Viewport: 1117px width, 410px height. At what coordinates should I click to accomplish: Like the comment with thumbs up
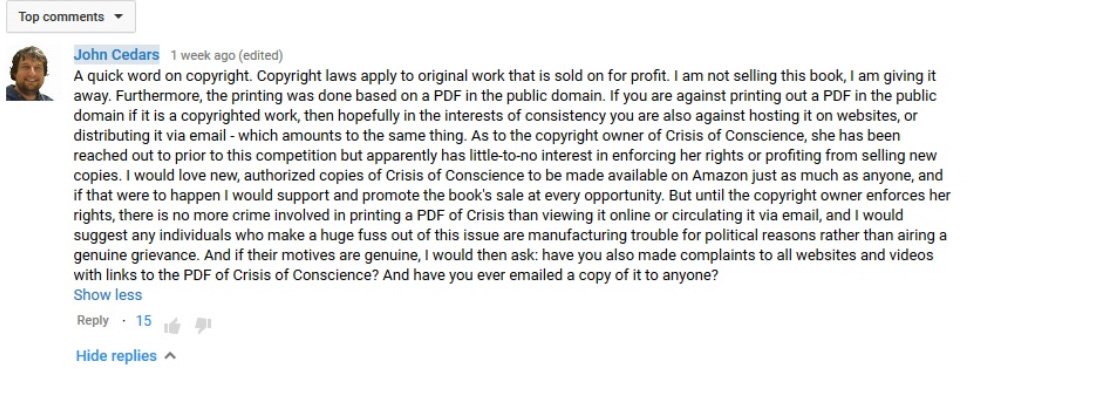tap(172, 326)
